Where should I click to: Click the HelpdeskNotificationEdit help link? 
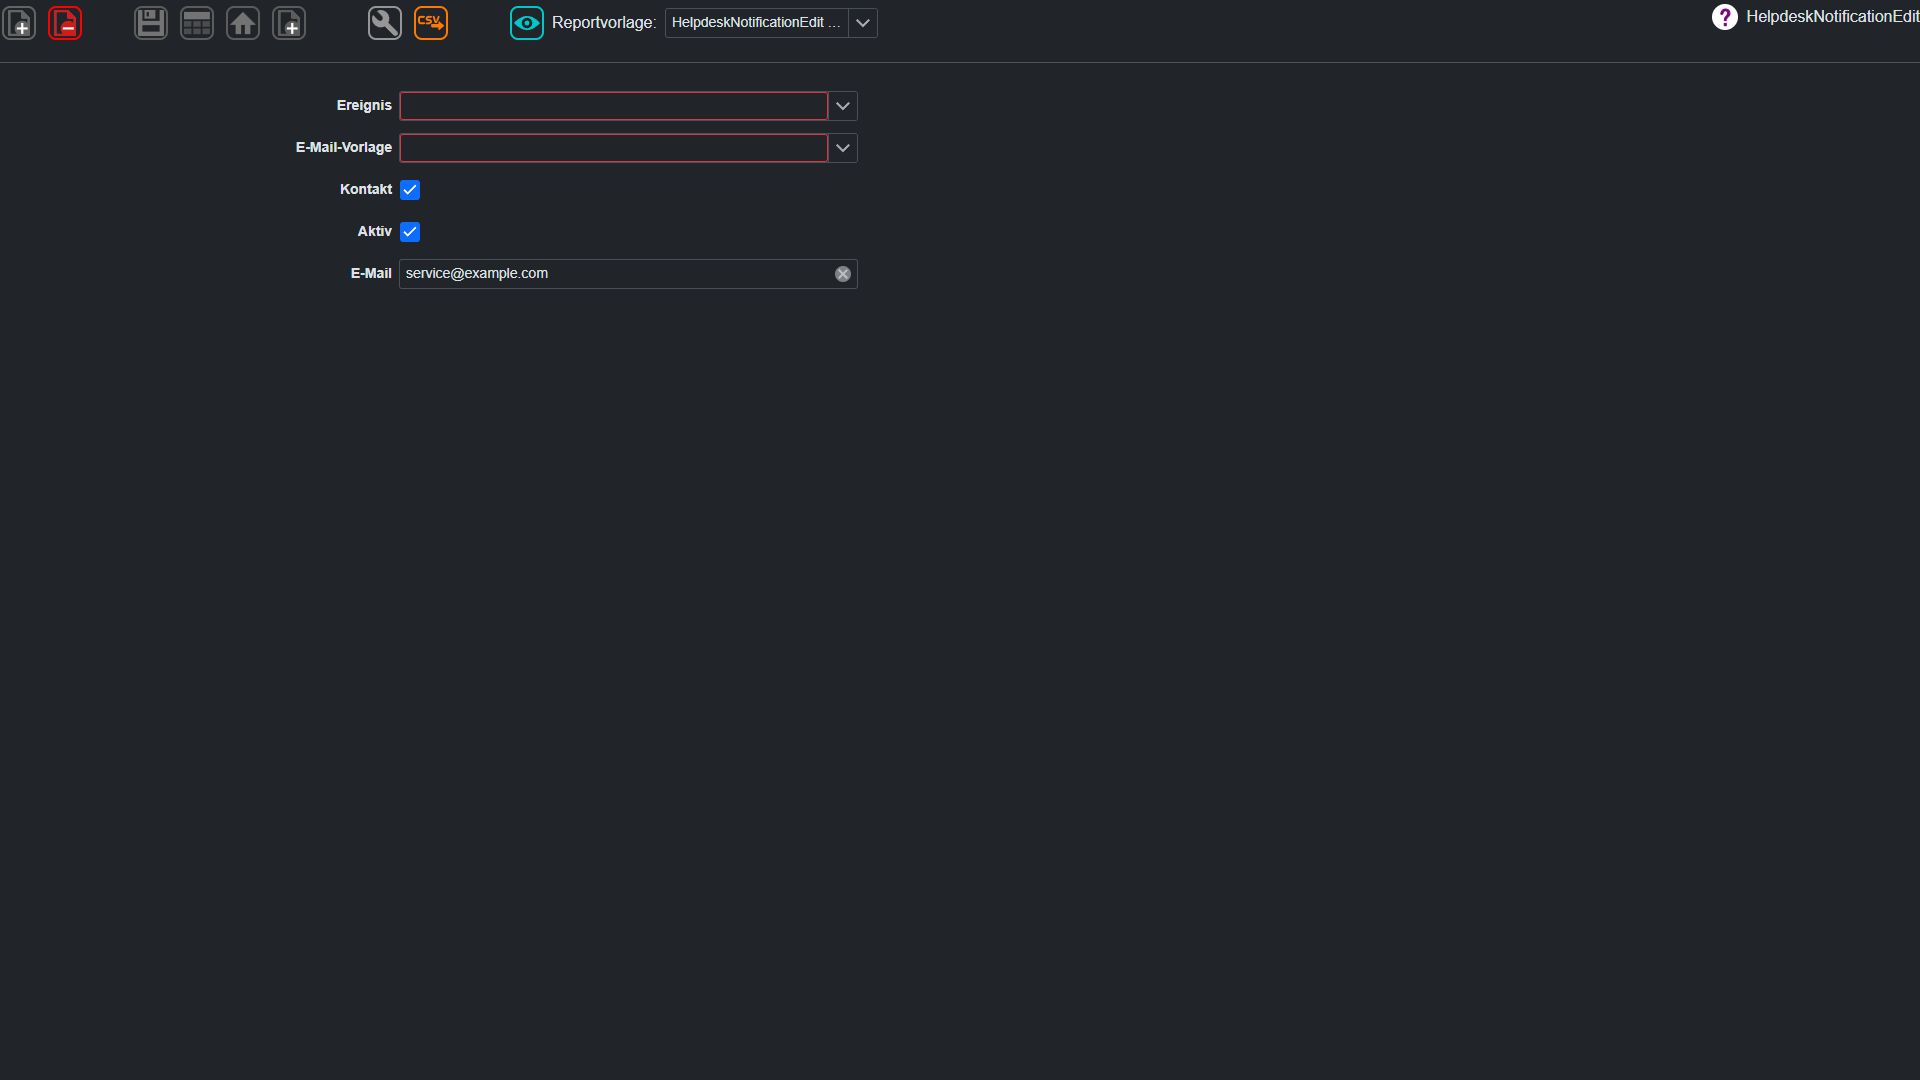point(1832,17)
